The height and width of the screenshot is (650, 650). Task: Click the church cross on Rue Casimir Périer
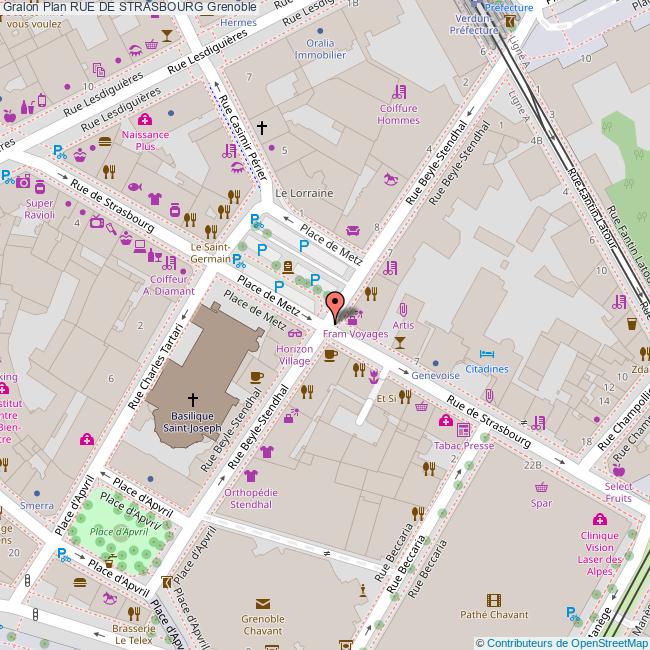click(x=262, y=128)
